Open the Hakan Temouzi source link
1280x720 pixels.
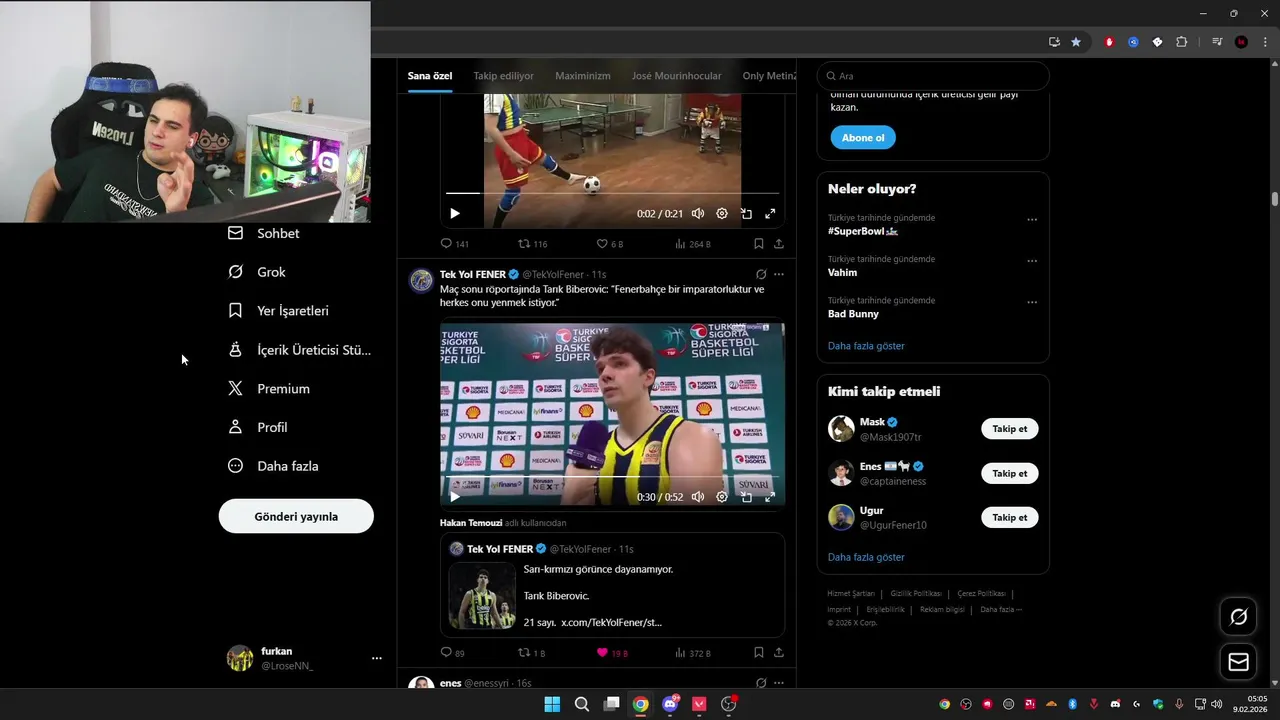(471, 523)
